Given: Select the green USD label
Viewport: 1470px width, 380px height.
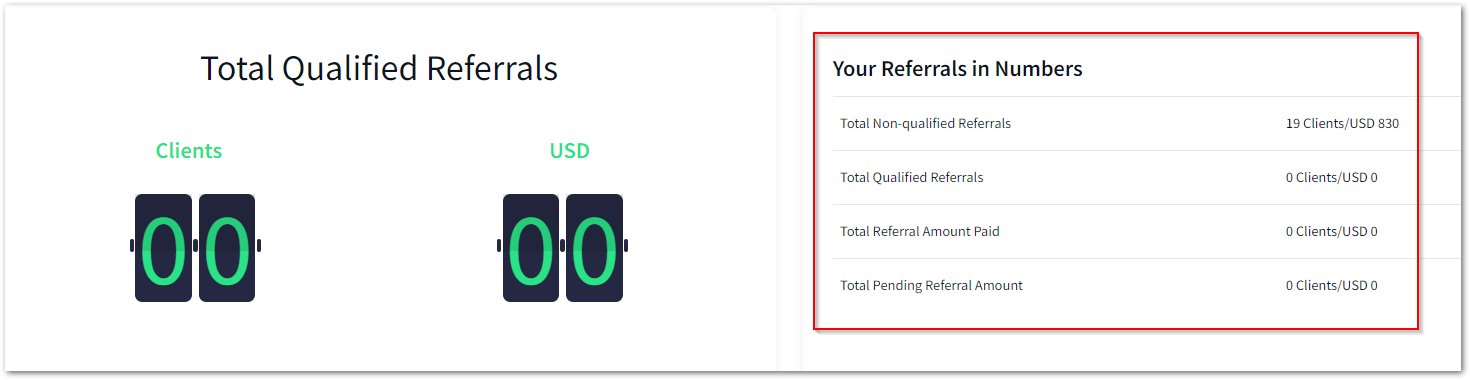Looking at the screenshot, I should coord(570,151).
